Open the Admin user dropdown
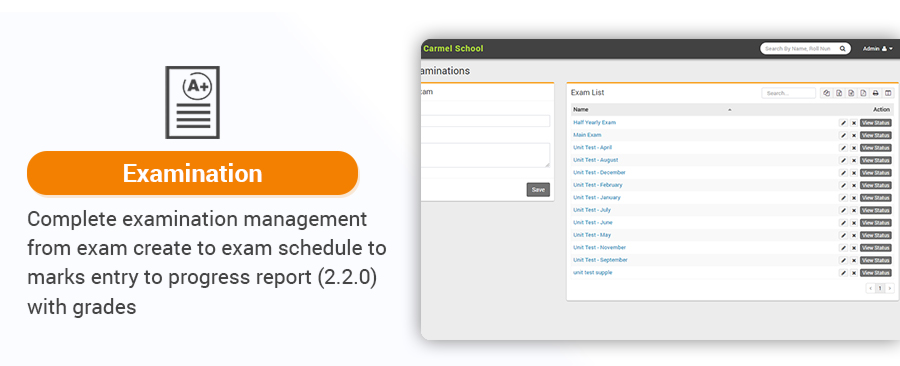This screenshot has height=366, width=900. [878, 49]
